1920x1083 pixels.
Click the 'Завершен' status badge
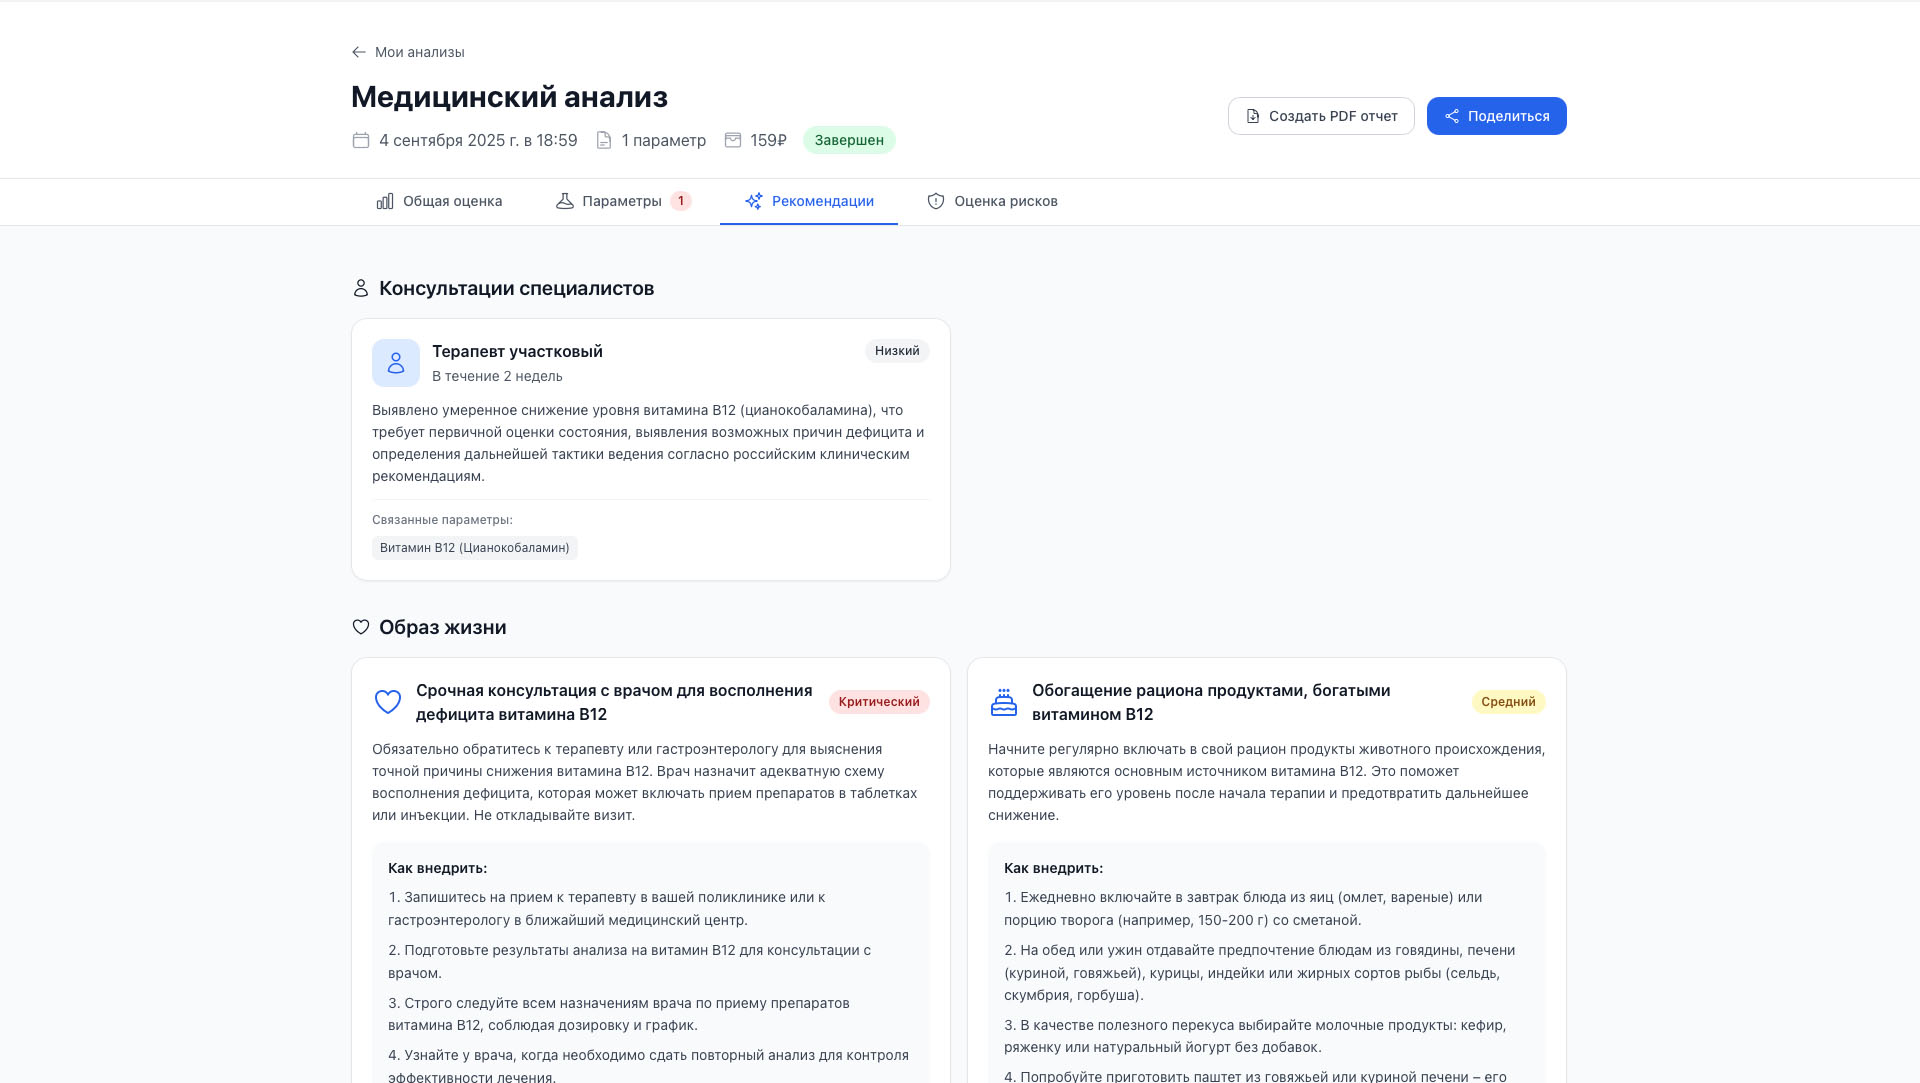point(849,140)
